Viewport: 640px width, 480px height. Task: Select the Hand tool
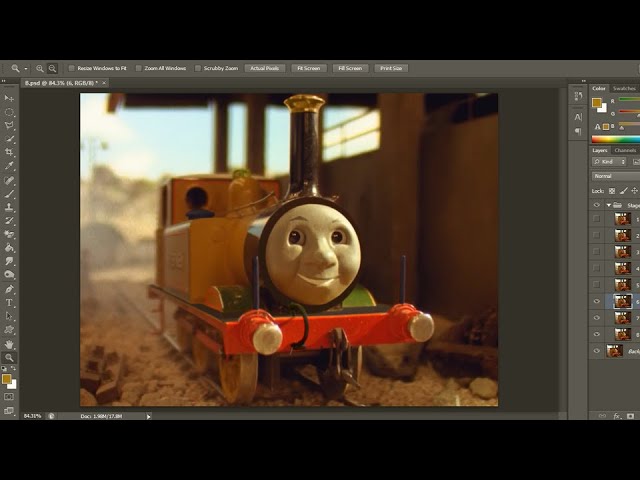9,344
